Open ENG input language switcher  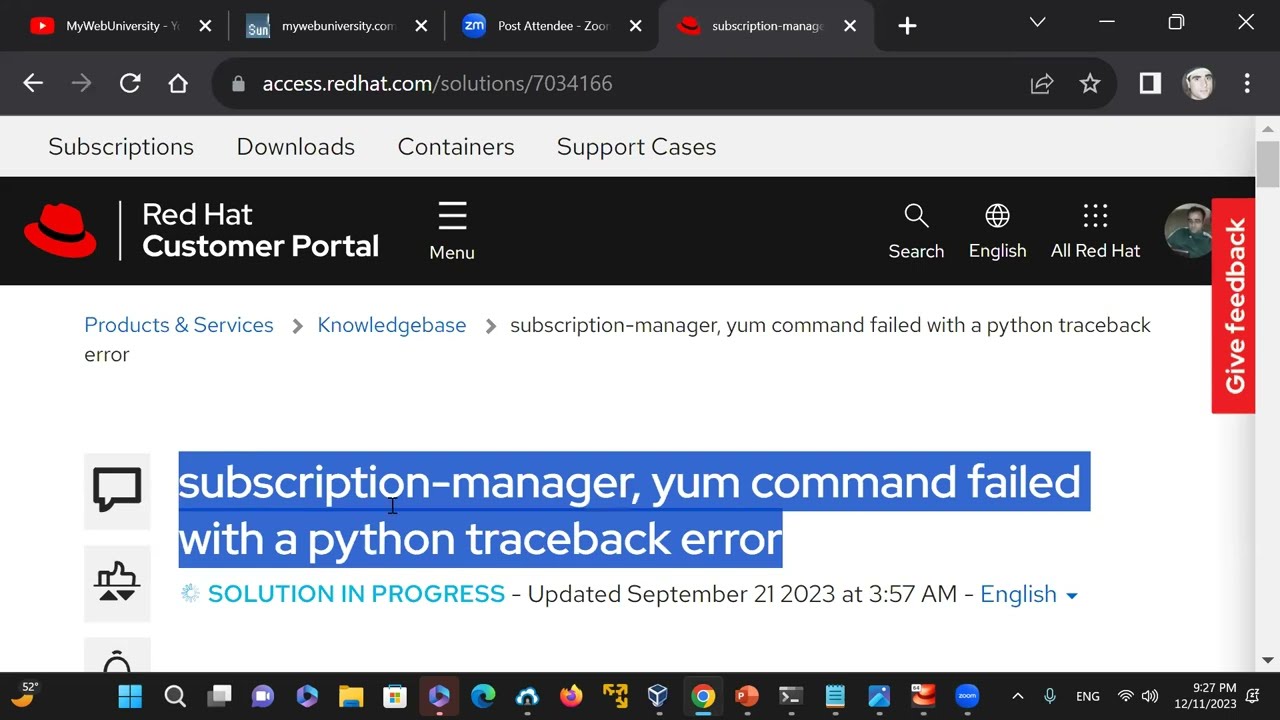[x=1088, y=696]
